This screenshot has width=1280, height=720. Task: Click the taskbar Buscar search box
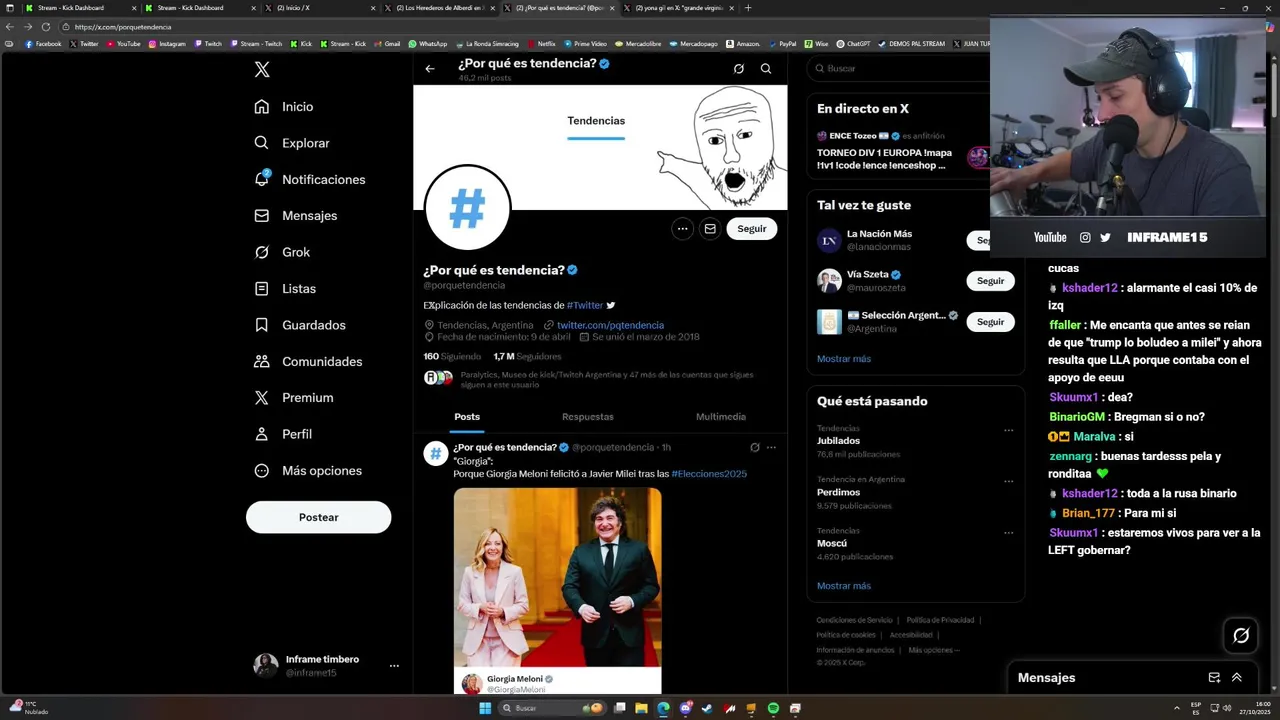[552, 708]
